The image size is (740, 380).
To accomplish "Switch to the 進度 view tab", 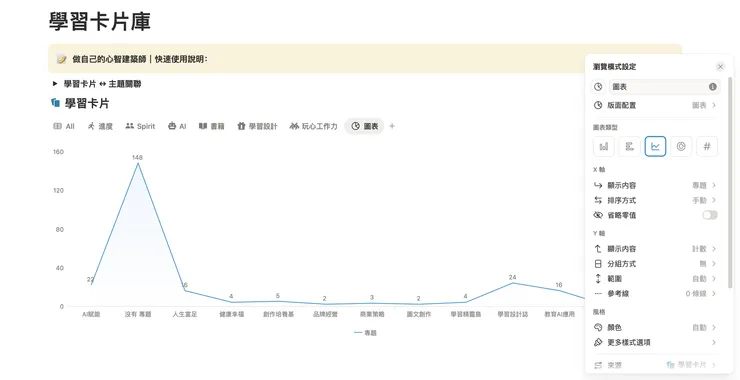I will [100, 127].
